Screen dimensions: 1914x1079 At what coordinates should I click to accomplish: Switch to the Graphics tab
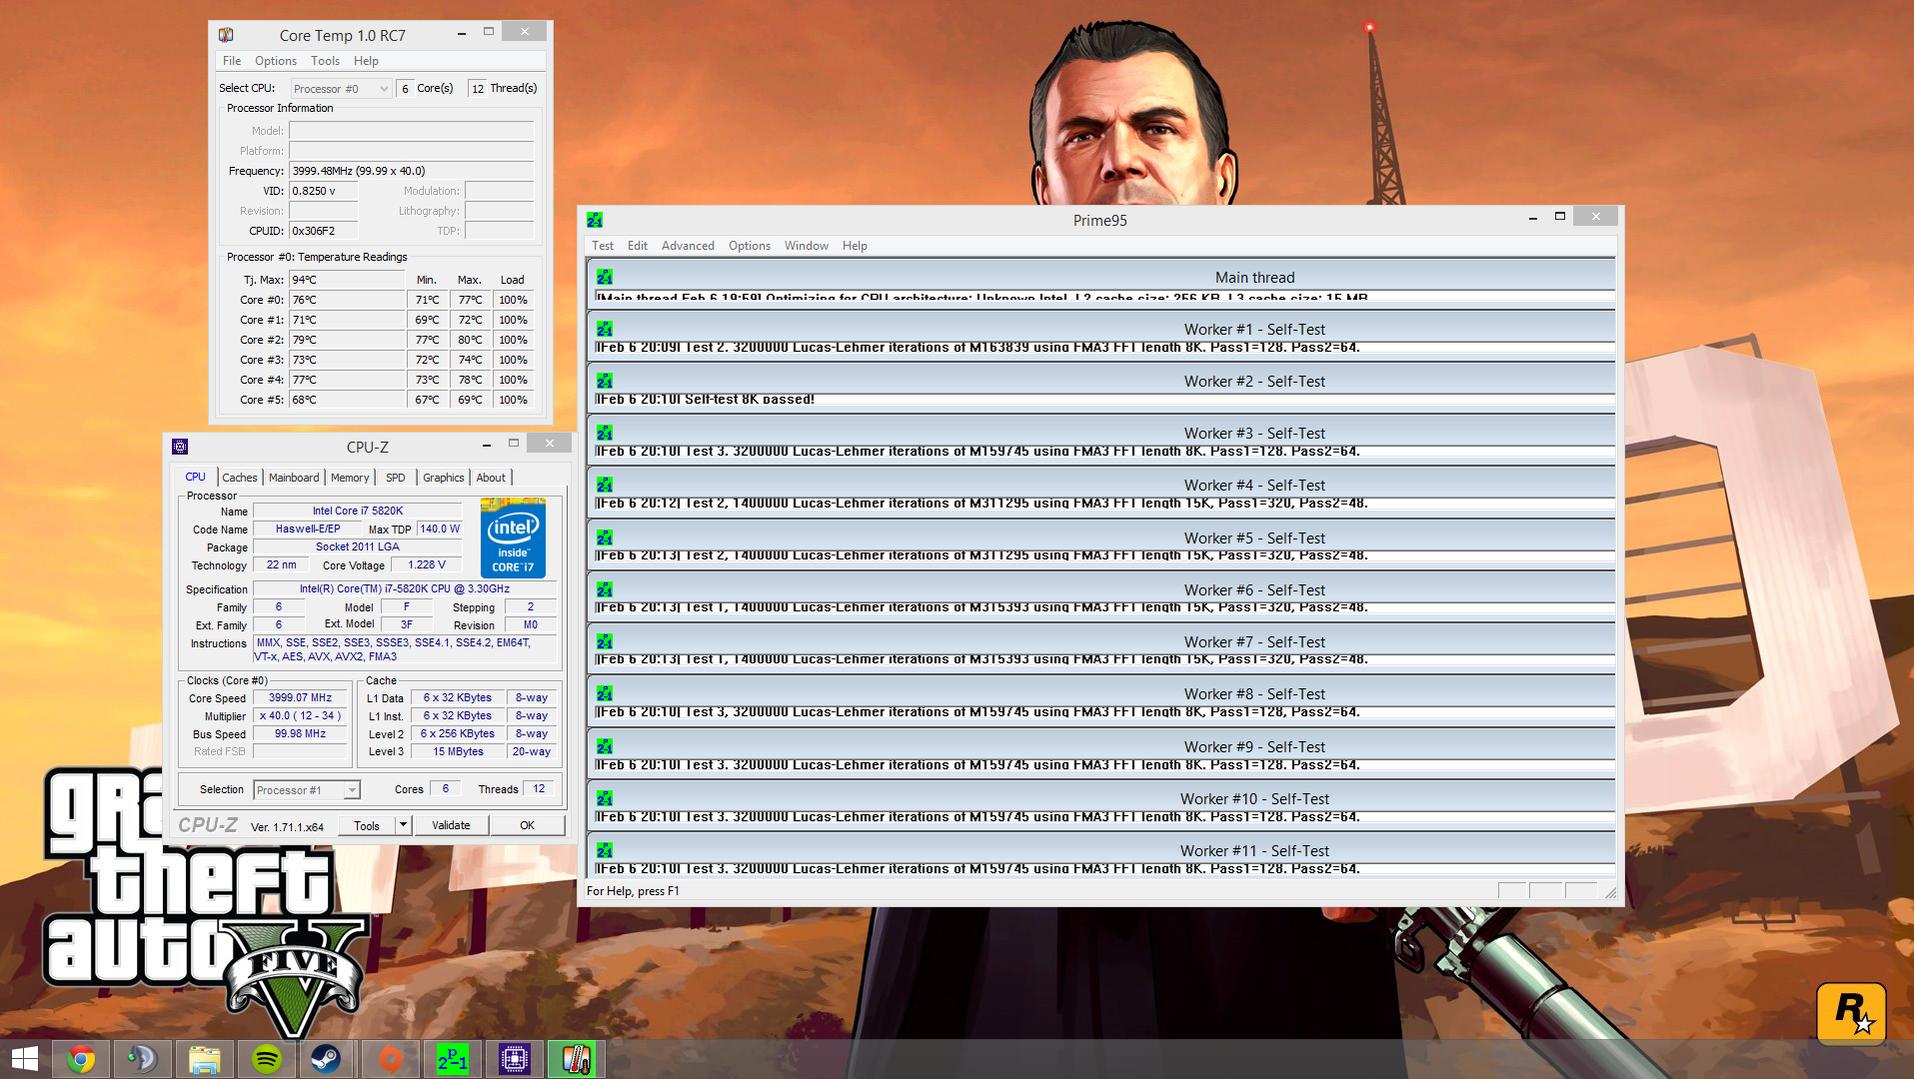(x=443, y=478)
